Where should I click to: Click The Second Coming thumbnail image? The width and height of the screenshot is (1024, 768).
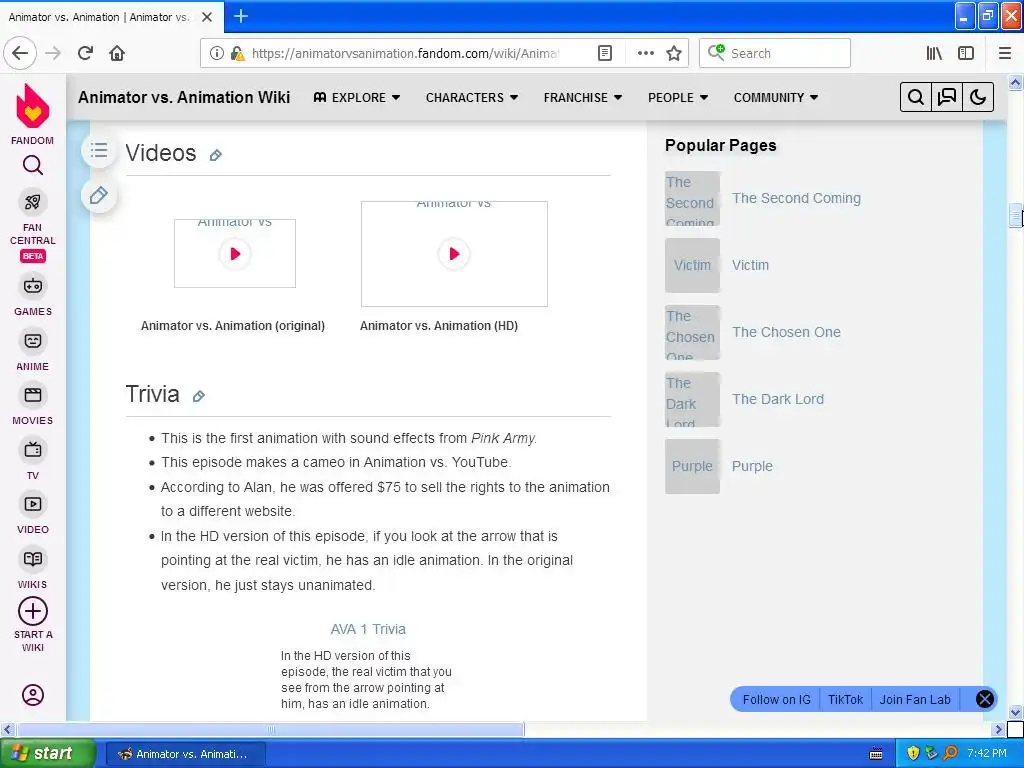coord(692,199)
